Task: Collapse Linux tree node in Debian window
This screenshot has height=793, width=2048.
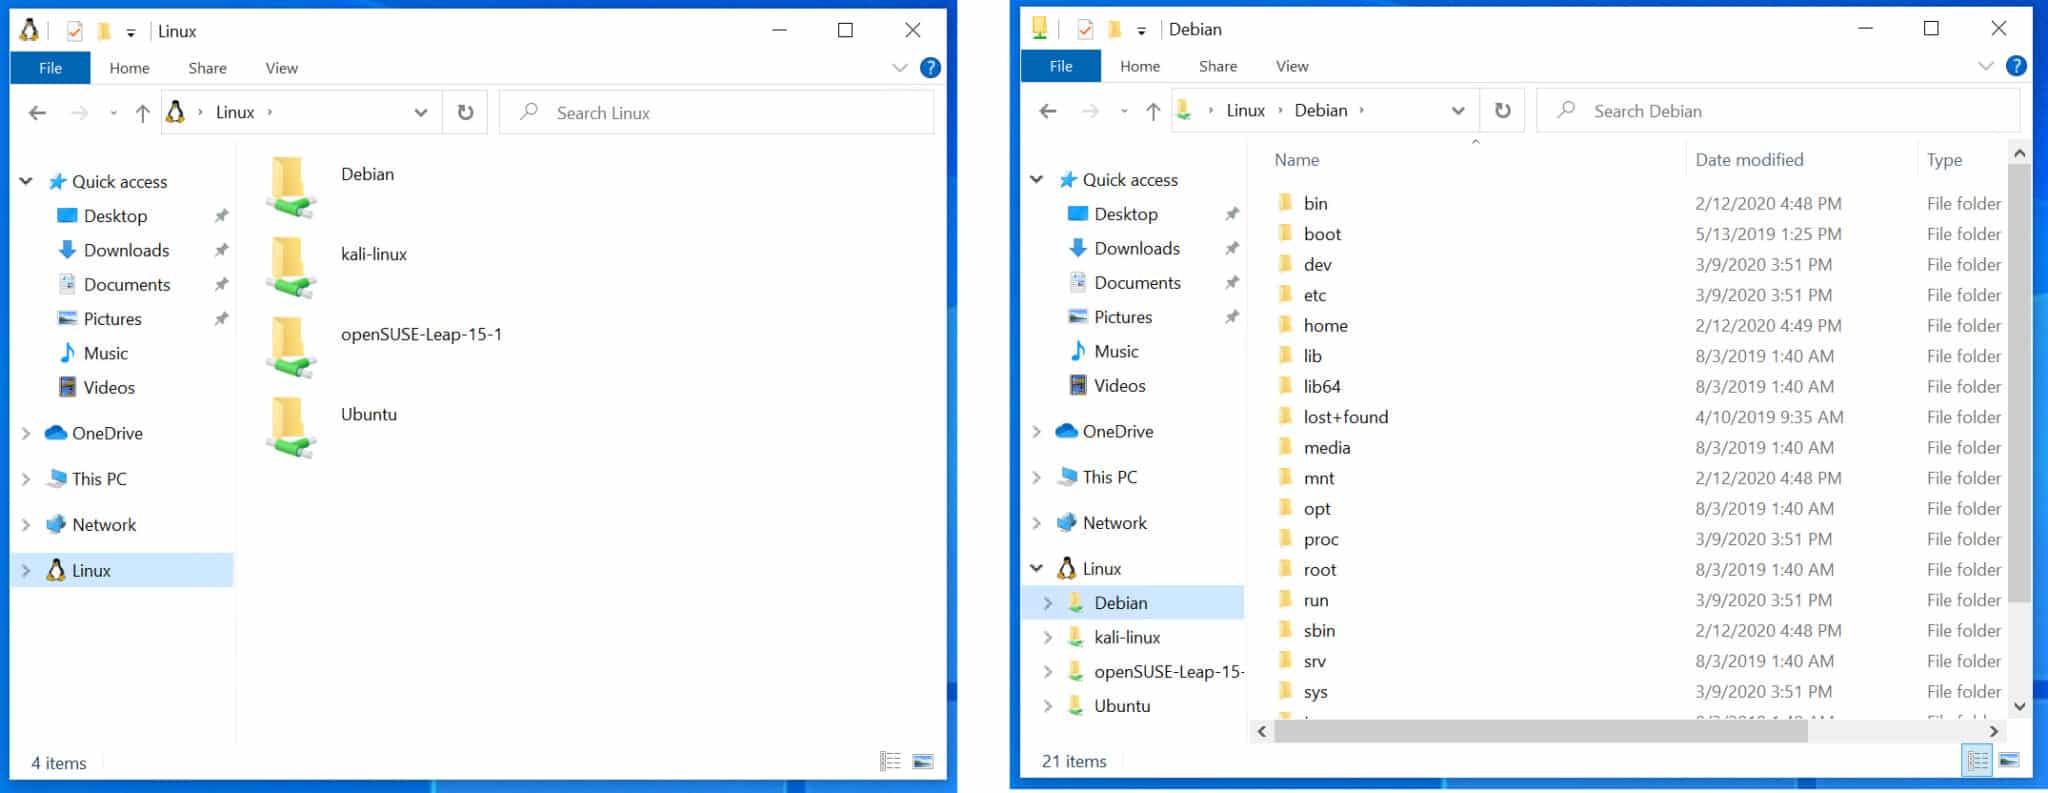Action: click(x=1037, y=568)
